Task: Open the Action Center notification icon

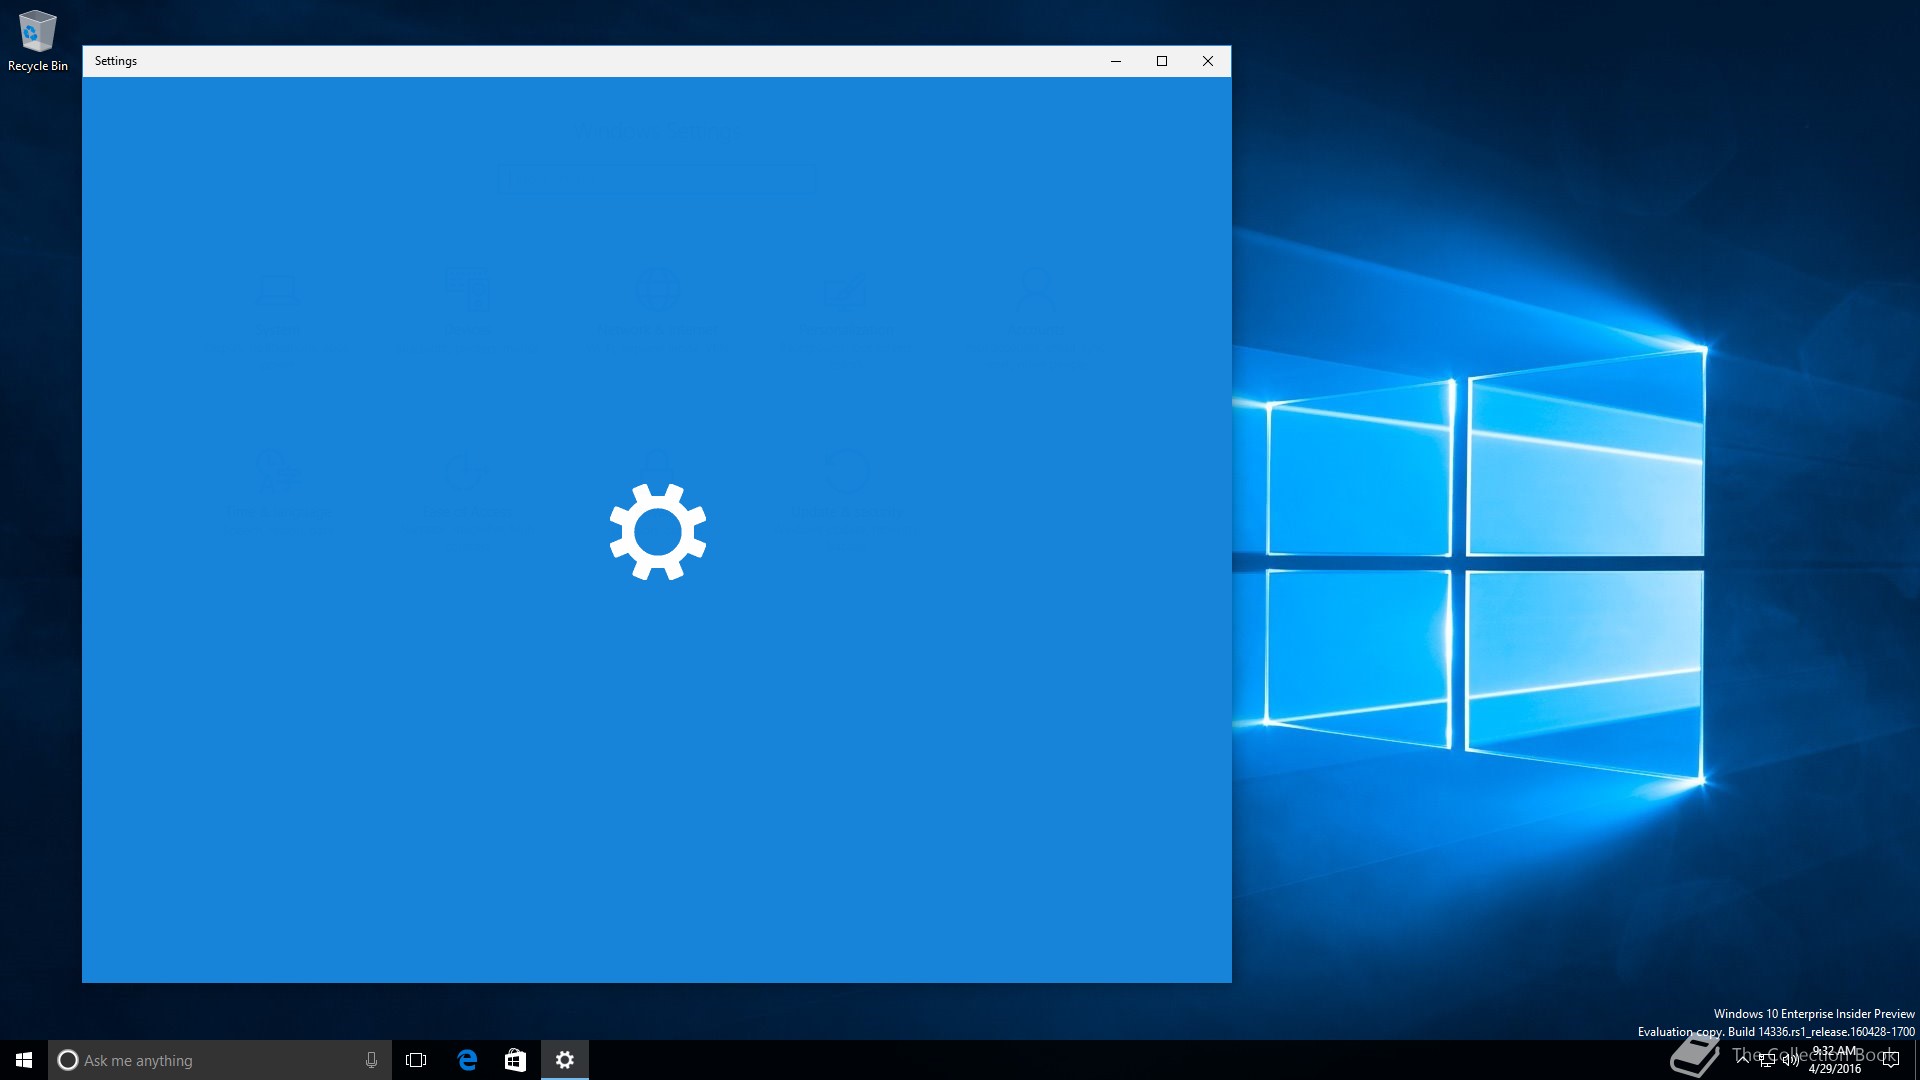Action: coord(1890,1060)
